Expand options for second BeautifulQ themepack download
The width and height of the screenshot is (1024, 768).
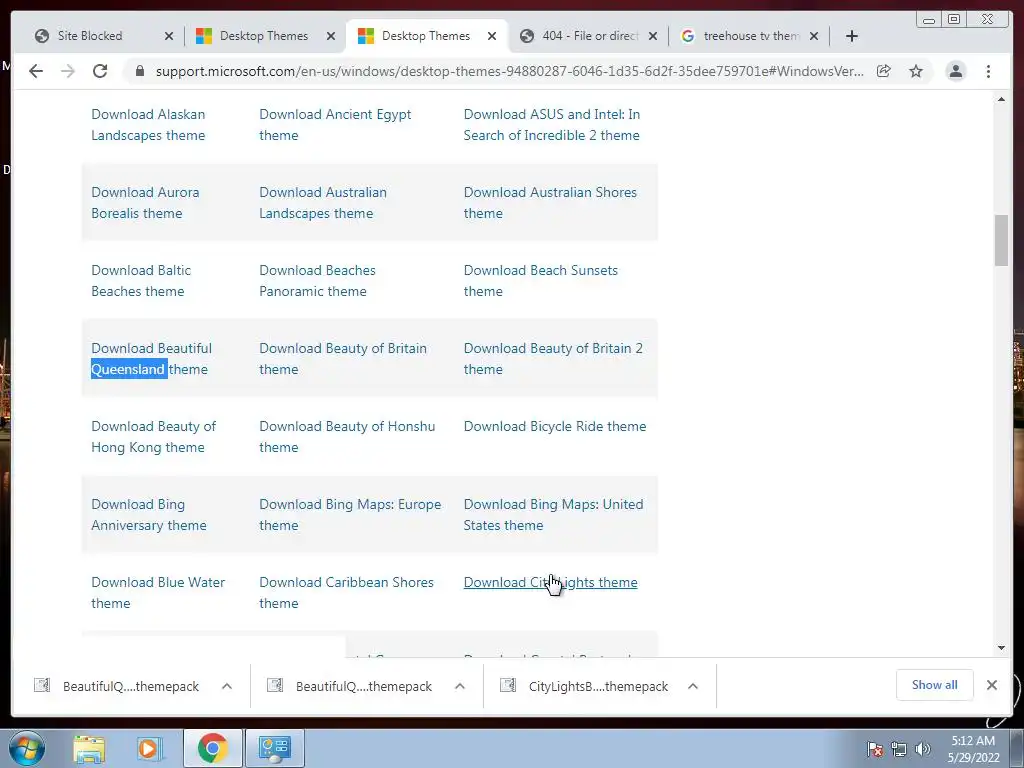(460, 686)
